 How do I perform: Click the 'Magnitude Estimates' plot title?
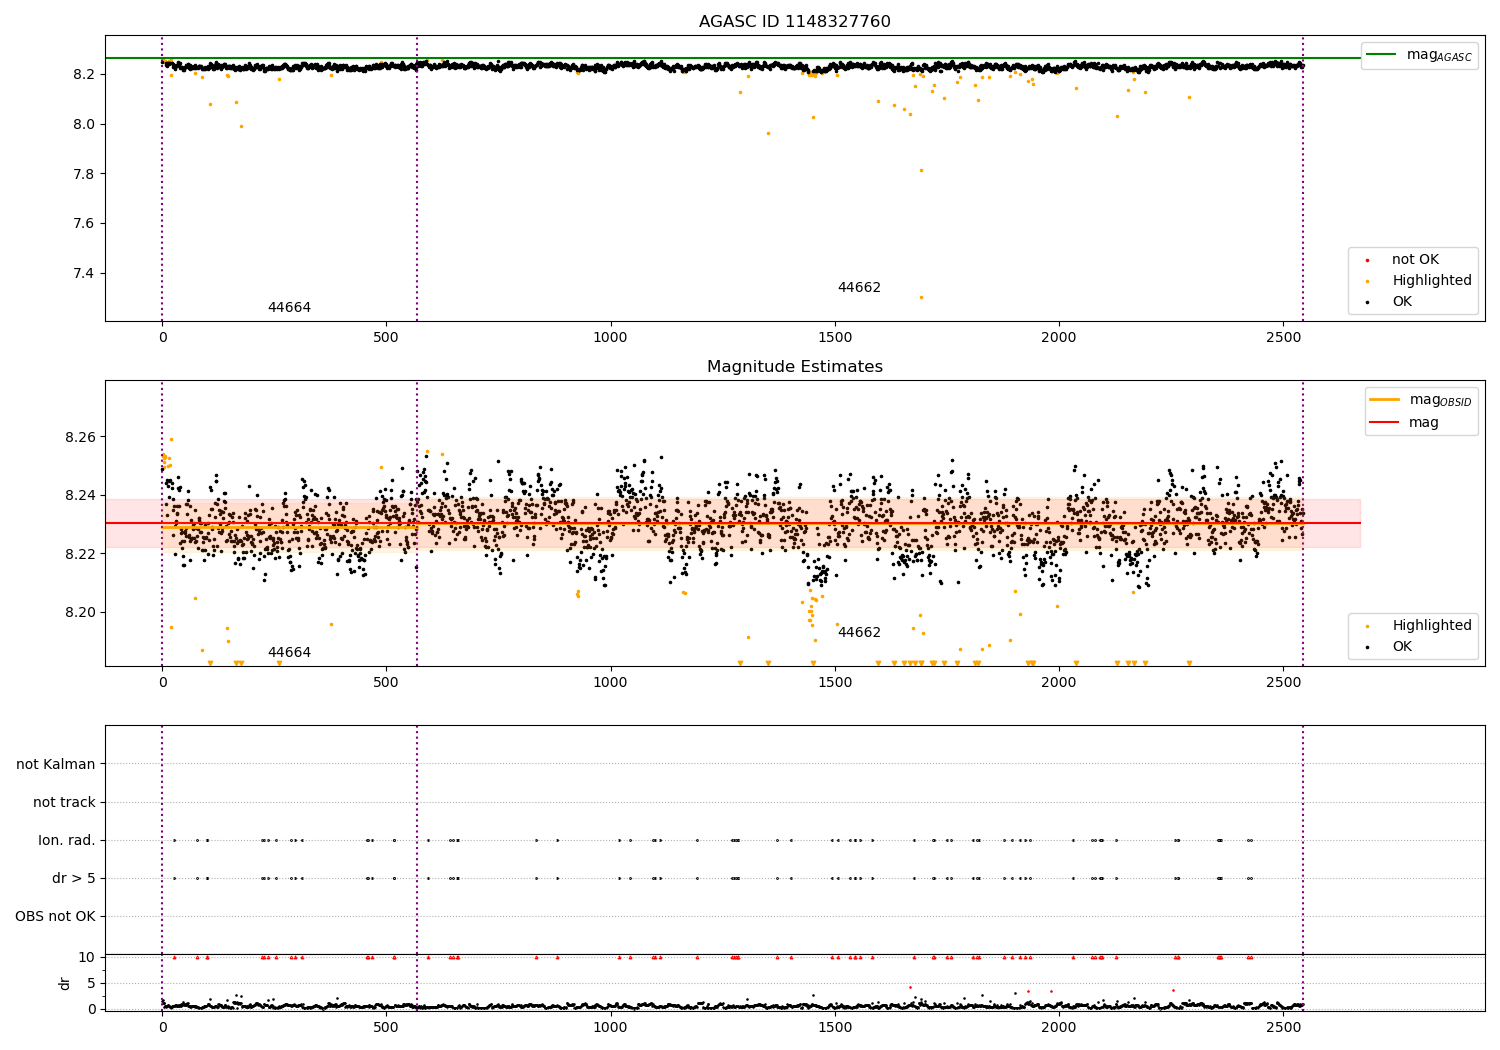[x=794, y=367]
